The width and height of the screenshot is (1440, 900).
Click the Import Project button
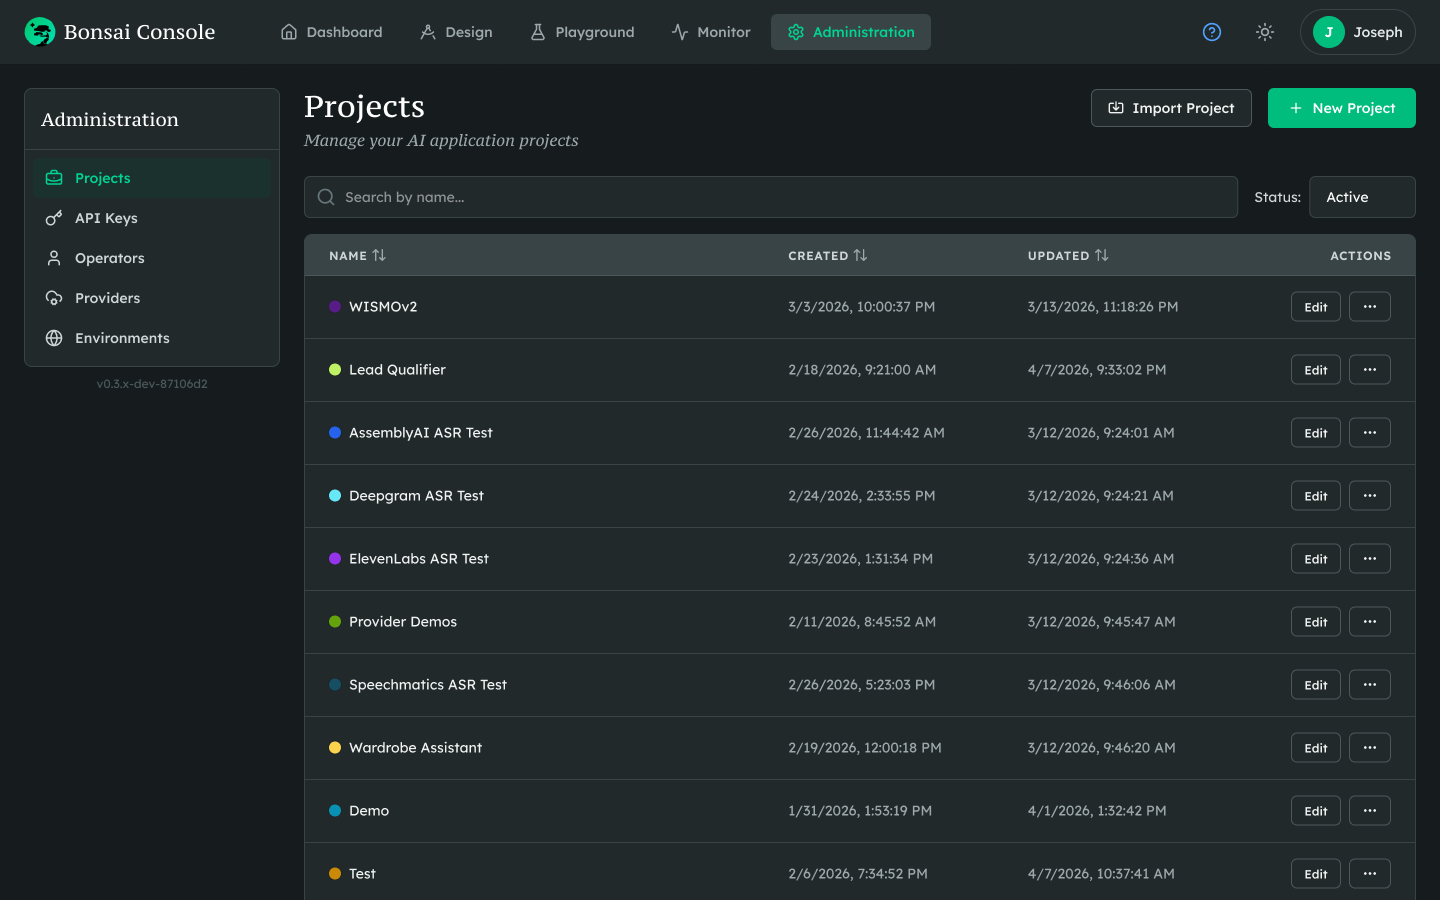pos(1171,108)
